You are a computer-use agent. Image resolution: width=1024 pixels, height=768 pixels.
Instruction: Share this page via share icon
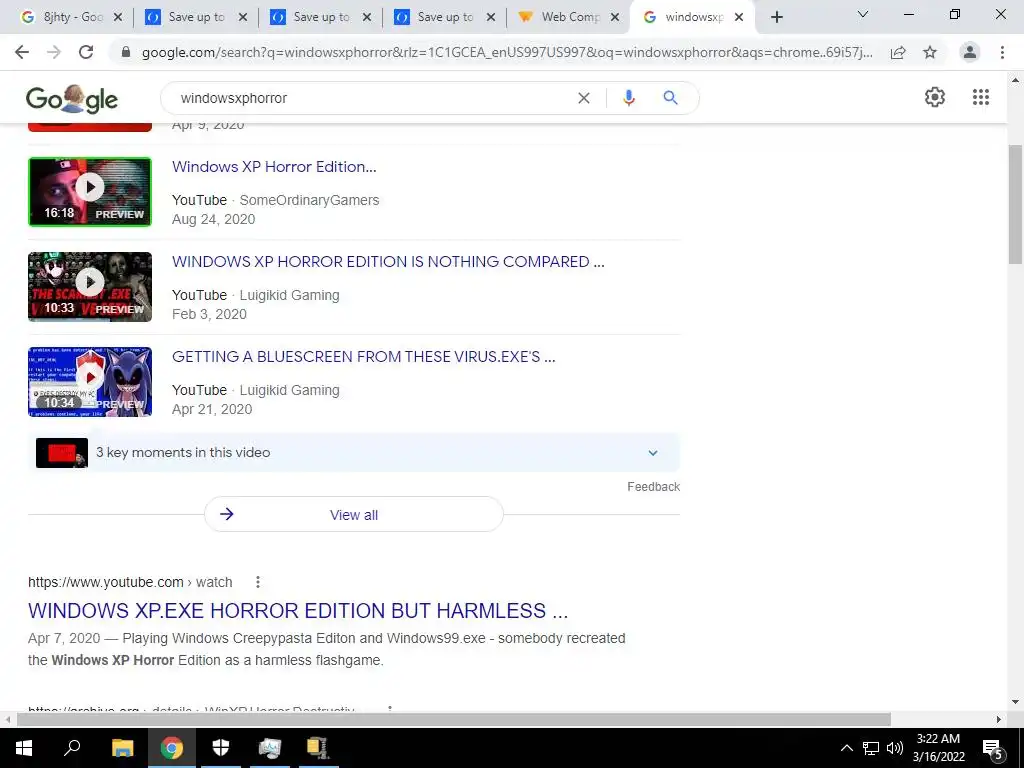click(898, 53)
